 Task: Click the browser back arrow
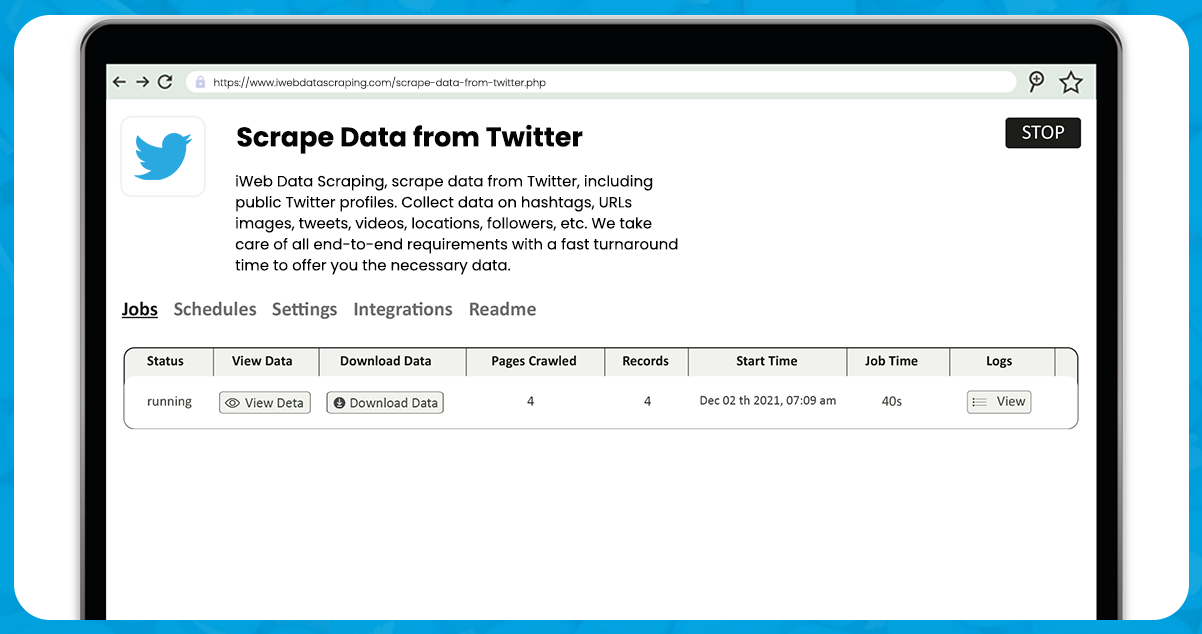pos(120,82)
